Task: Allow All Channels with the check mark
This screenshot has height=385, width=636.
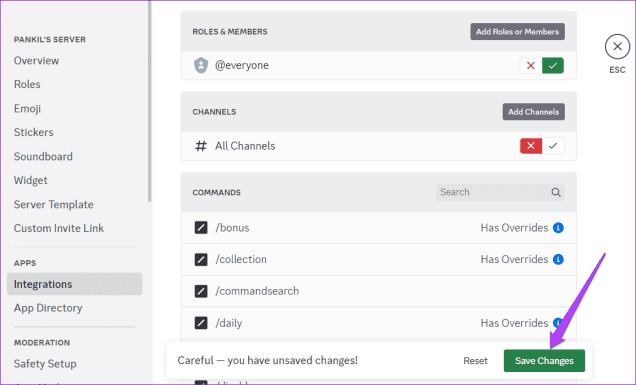Action: pyautogui.click(x=553, y=146)
